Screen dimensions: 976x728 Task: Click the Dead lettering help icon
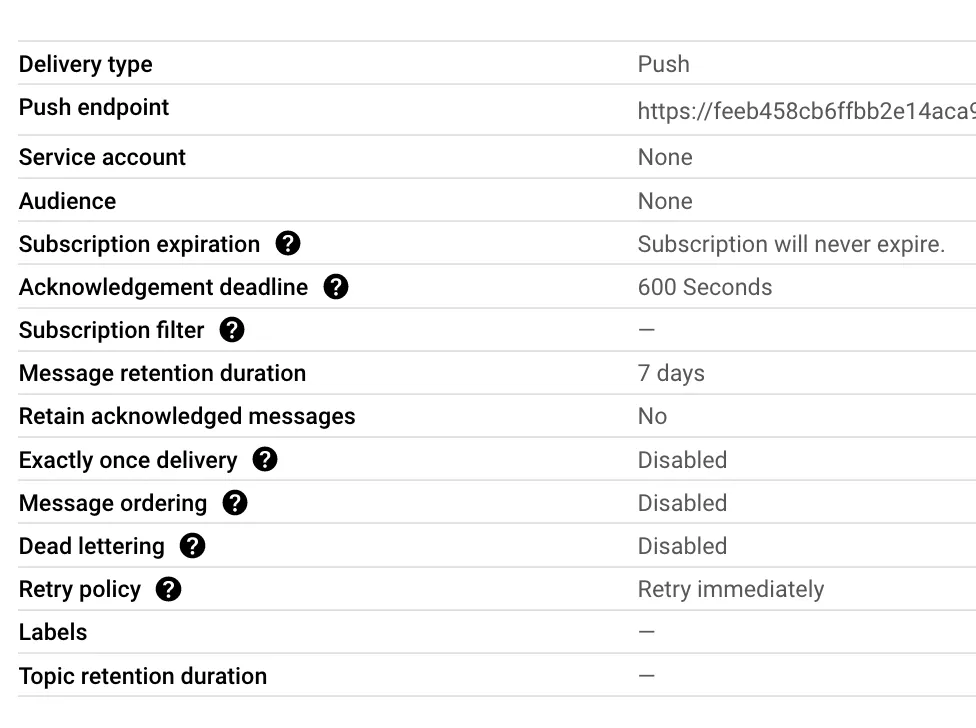(x=192, y=546)
